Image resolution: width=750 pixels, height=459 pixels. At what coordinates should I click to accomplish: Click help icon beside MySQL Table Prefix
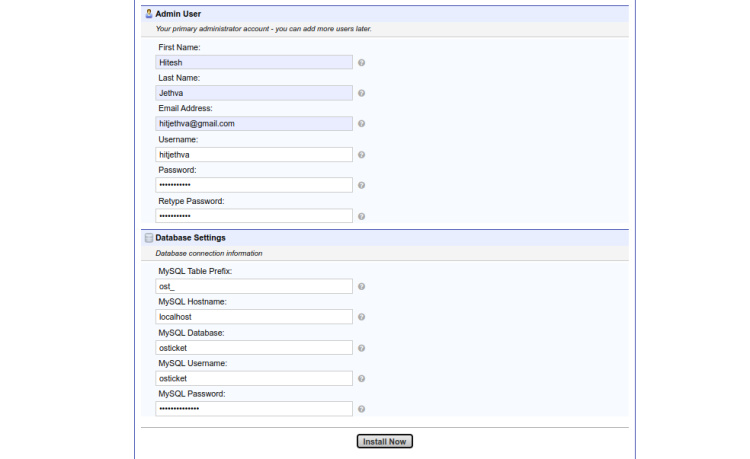pyautogui.click(x=361, y=286)
